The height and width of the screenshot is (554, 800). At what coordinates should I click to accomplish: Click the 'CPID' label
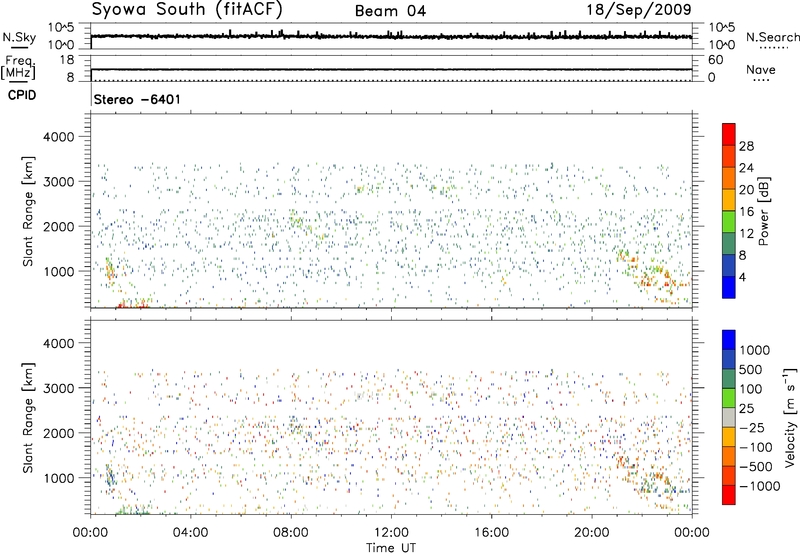tap(22, 95)
